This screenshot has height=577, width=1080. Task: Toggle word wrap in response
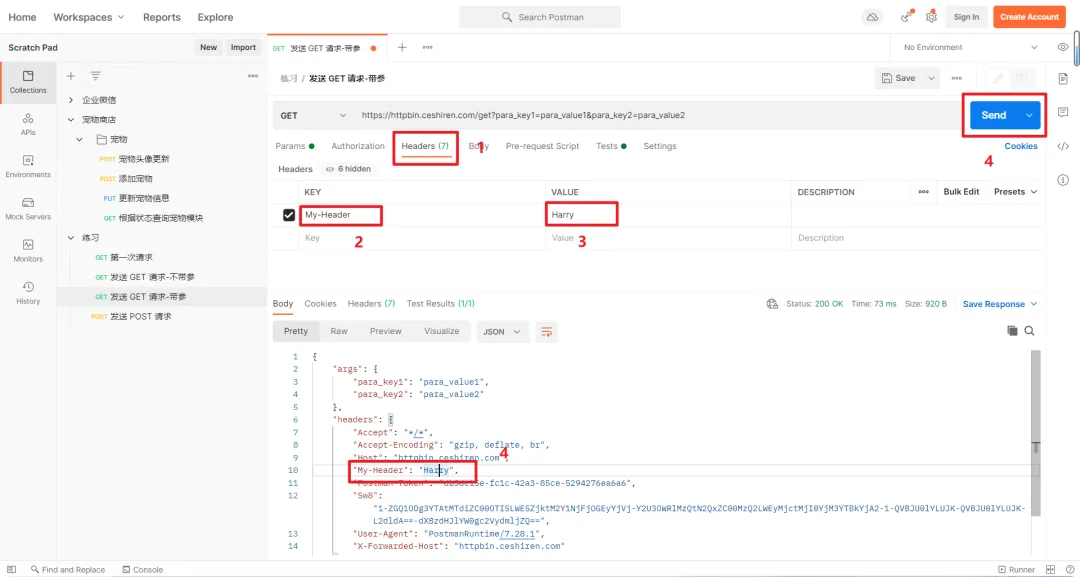tap(546, 331)
